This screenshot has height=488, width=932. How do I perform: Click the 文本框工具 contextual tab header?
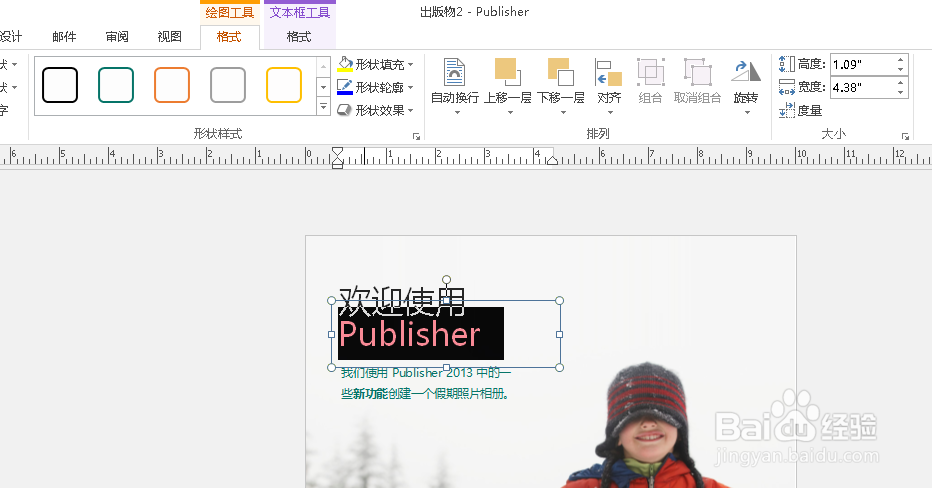[x=300, y=12]
